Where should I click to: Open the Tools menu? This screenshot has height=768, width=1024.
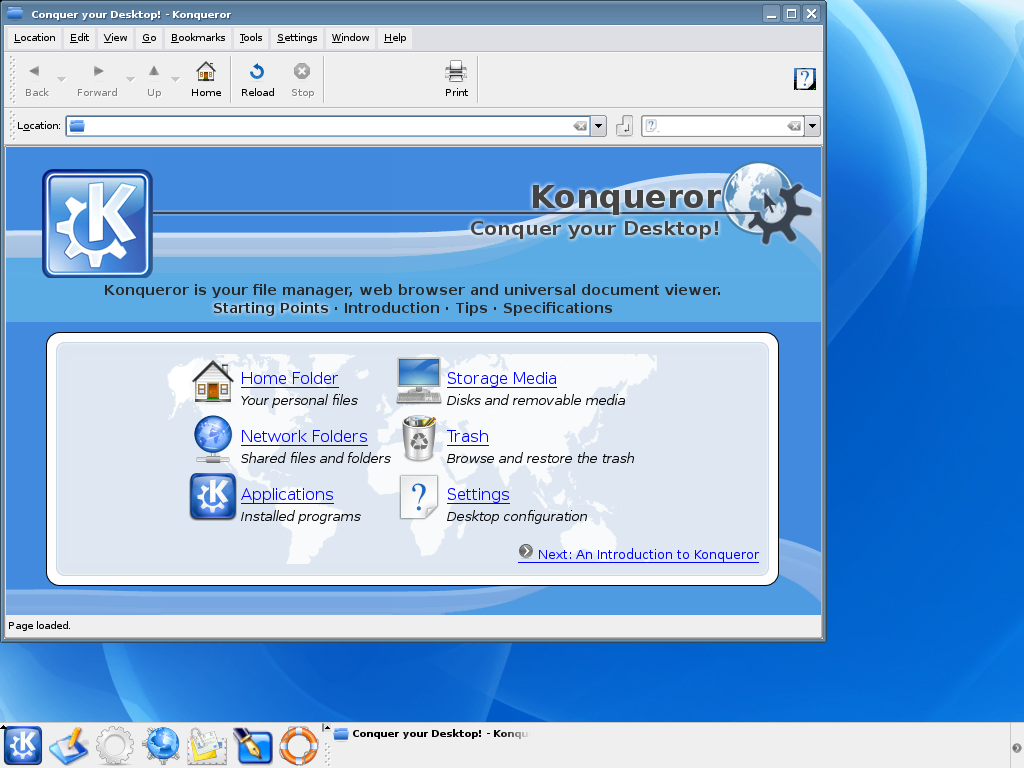point(251,38)
